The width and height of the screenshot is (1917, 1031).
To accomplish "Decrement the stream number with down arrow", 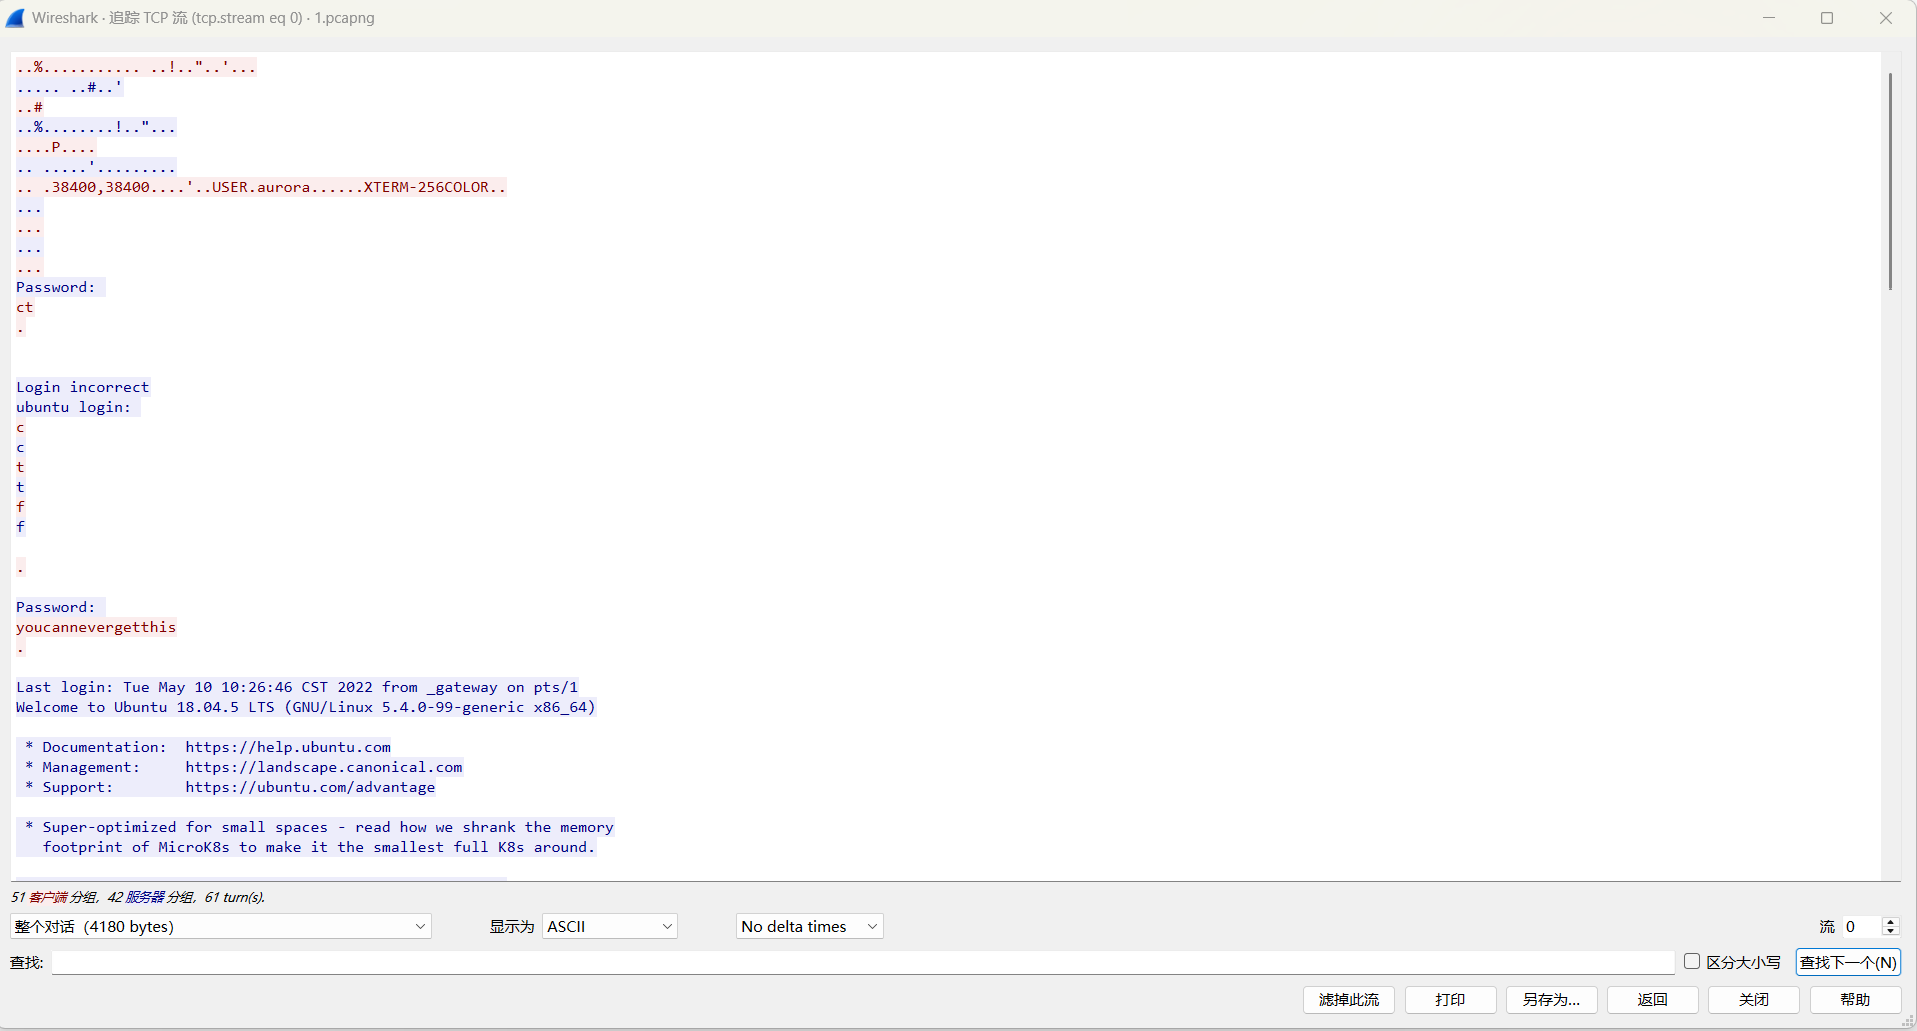I will click(x=1890, y=932).
